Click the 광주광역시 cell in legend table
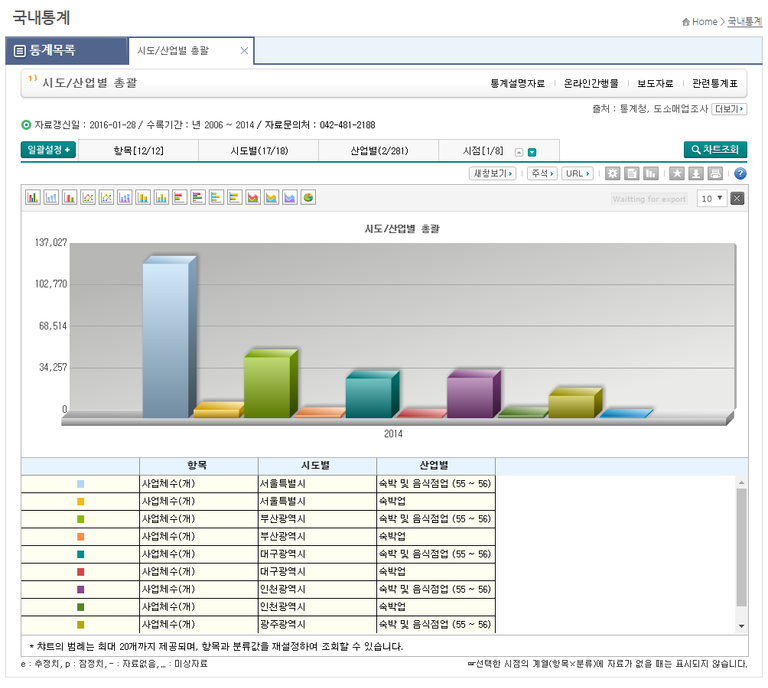The image size is (768, 688). tap(317, 624)
